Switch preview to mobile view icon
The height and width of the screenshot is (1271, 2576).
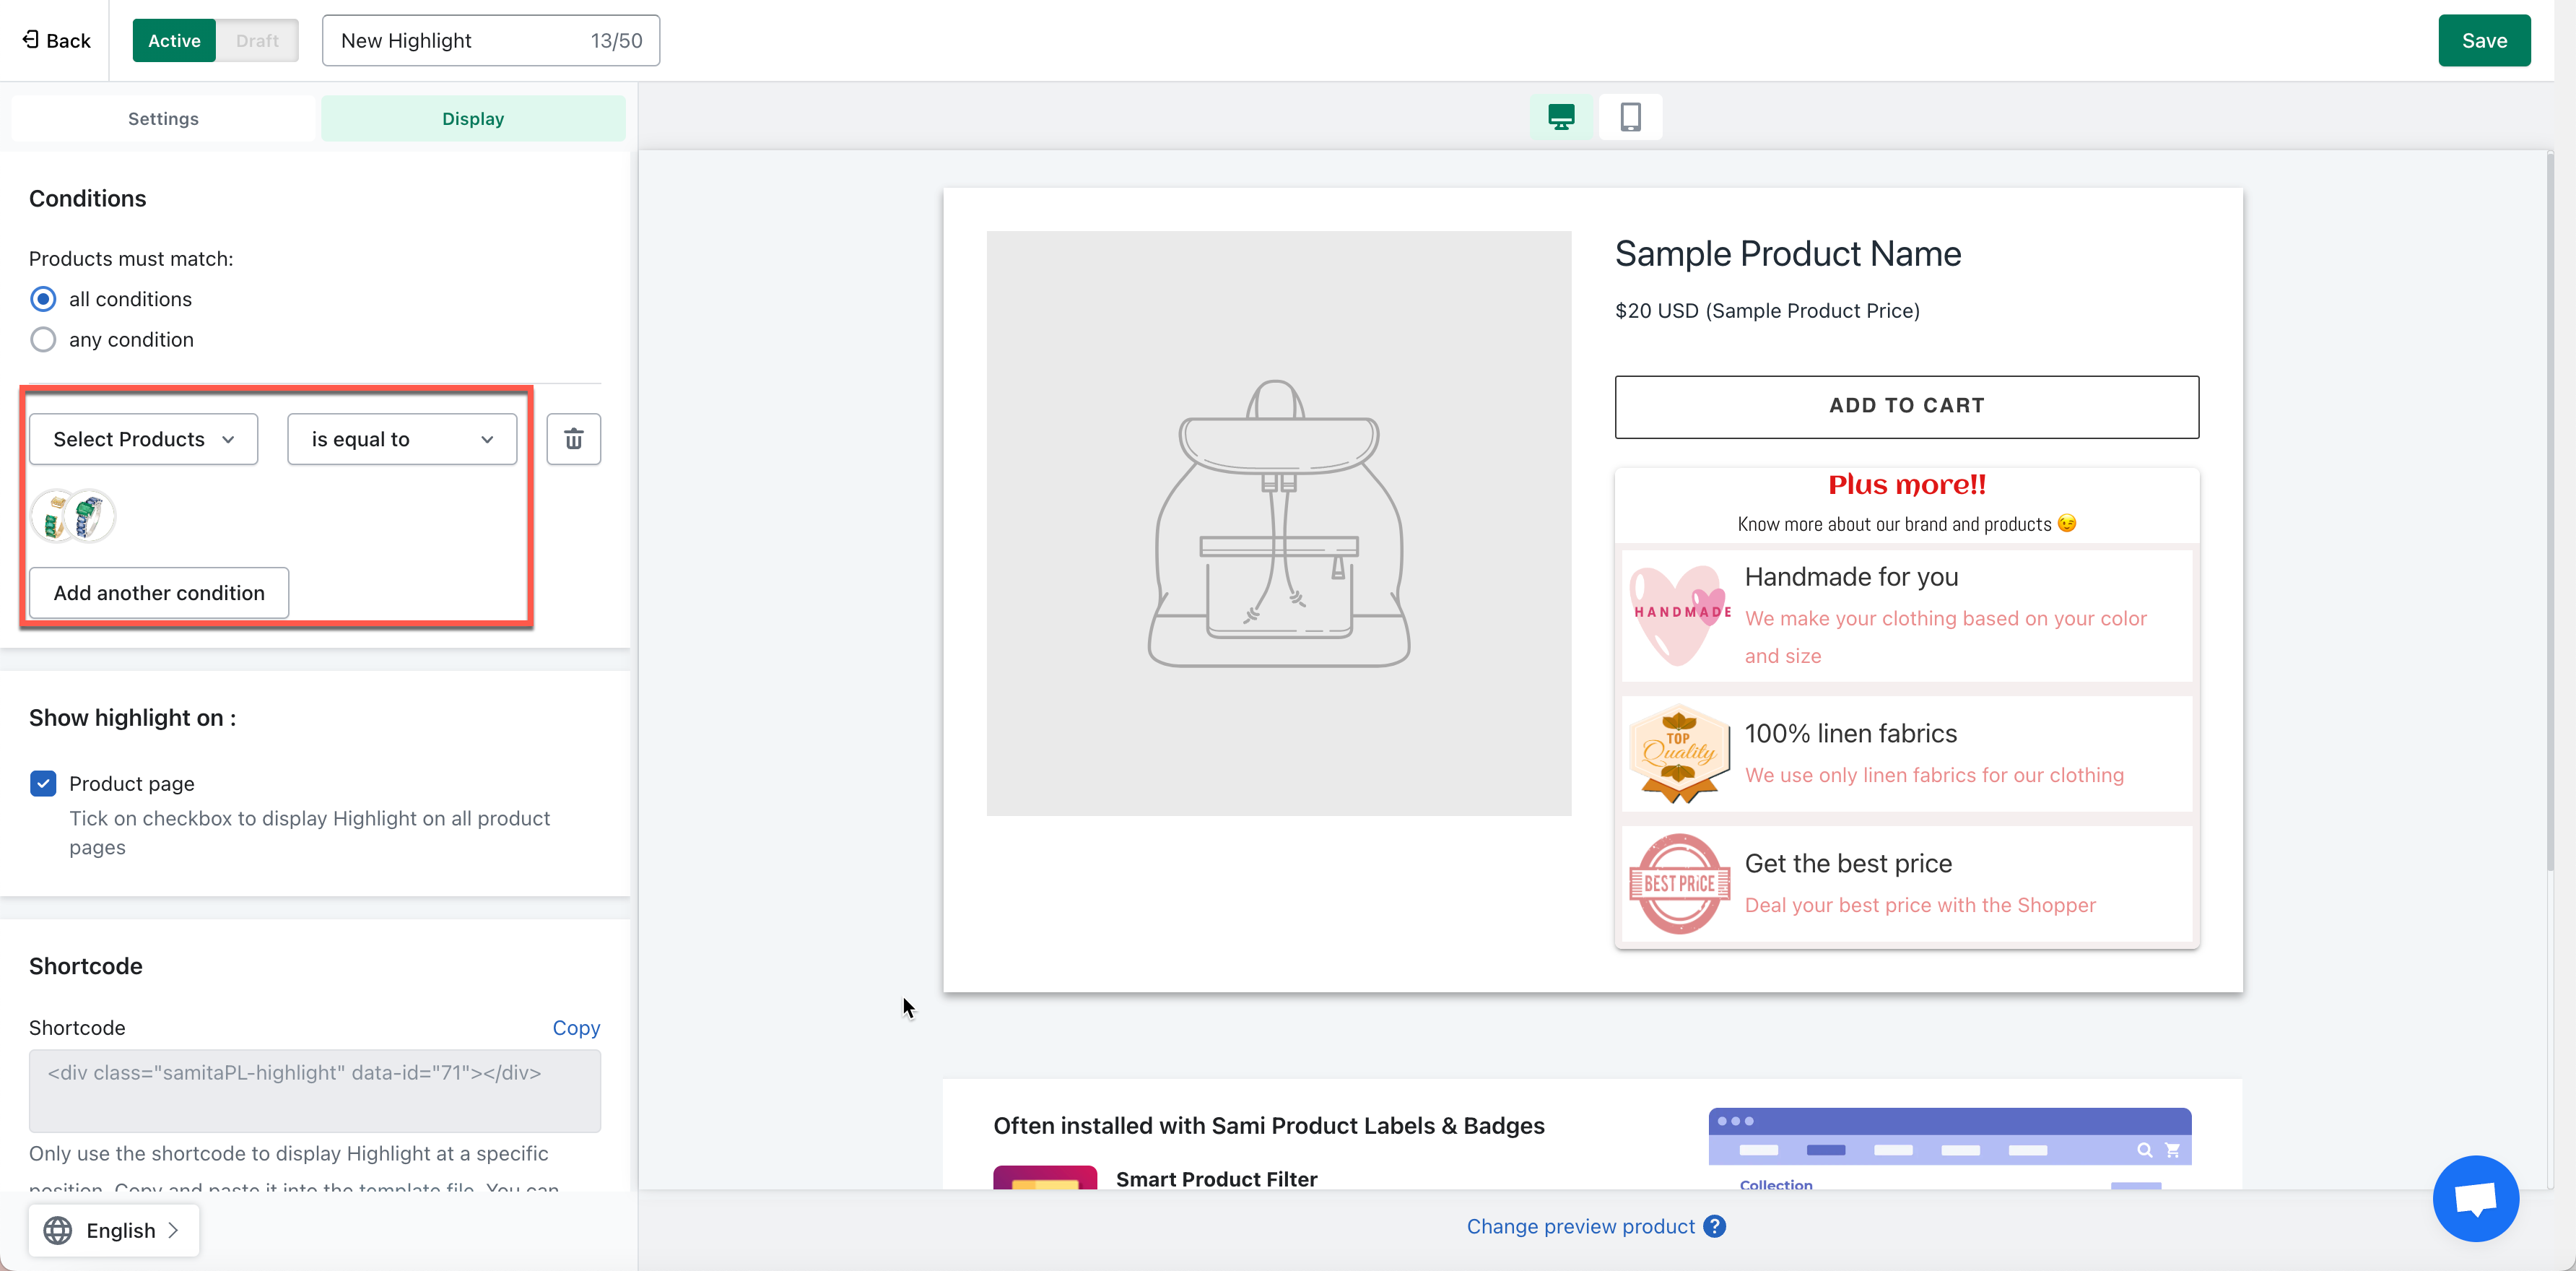click(1630, 117)
